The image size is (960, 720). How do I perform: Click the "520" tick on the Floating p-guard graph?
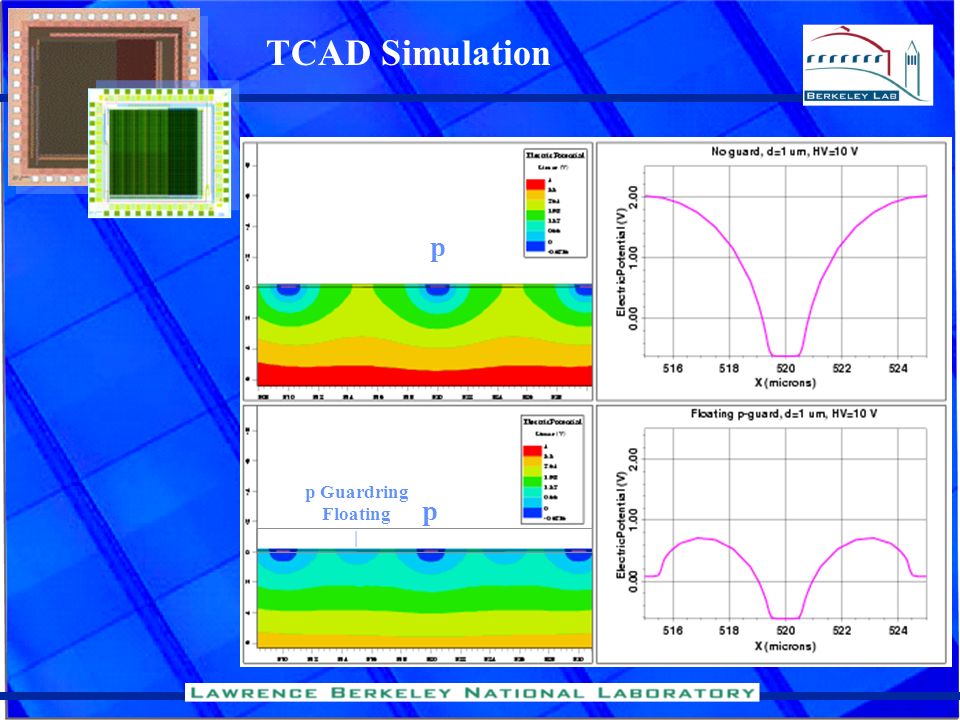(786, 630)
